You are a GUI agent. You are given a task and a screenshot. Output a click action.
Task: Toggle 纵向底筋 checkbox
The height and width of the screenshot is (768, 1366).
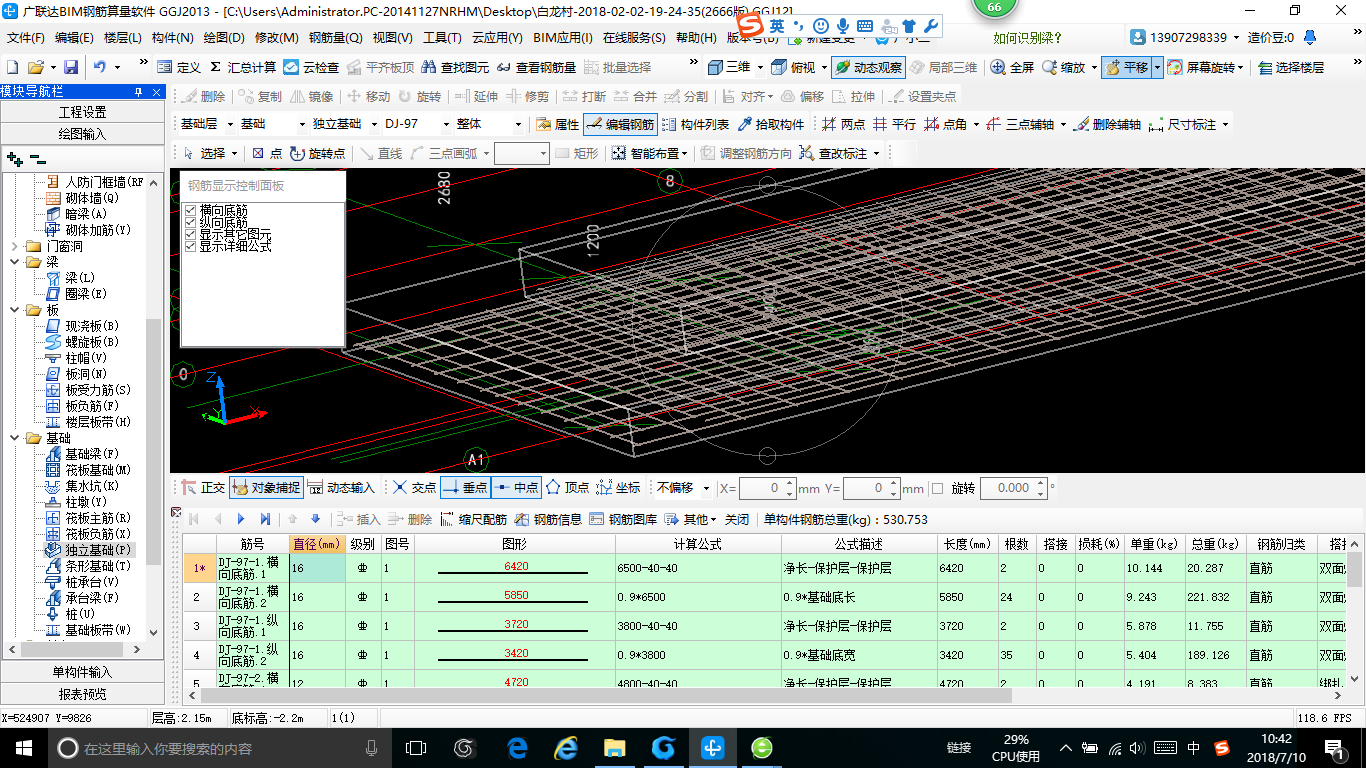pyautogui.click(x=191, y=222)
